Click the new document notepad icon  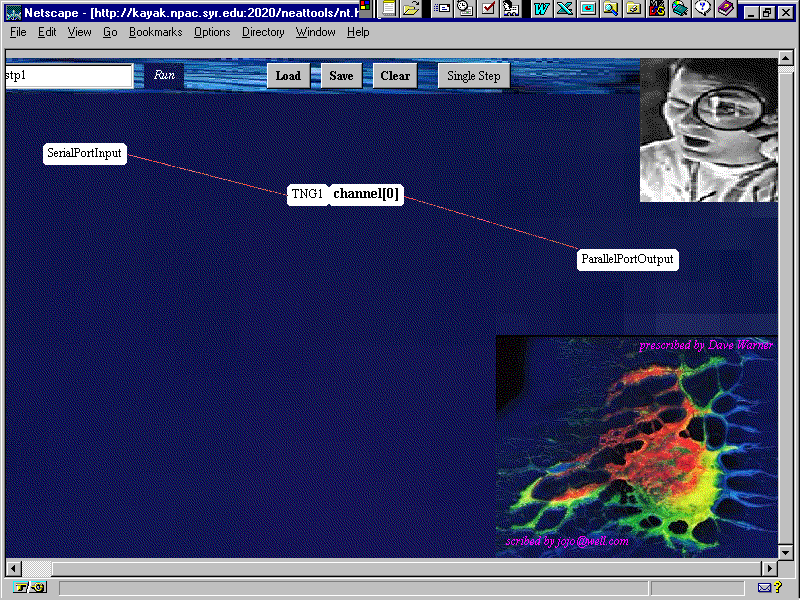pyautogui.click(x=389, y=8)
